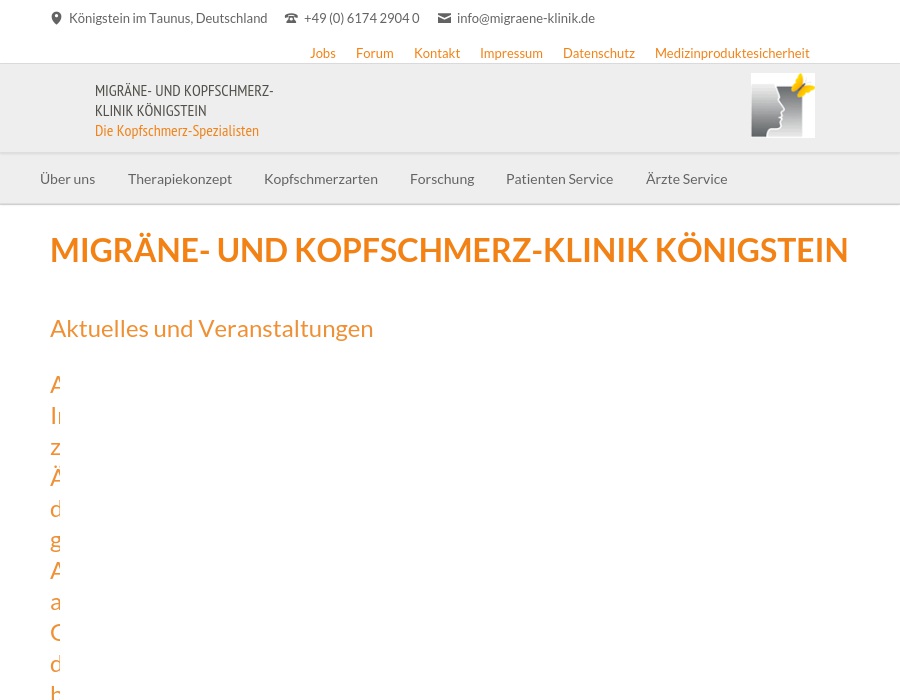Click the email address info@migraene-klinik.de
Screen dimensions: 900x700
[525, 17]
